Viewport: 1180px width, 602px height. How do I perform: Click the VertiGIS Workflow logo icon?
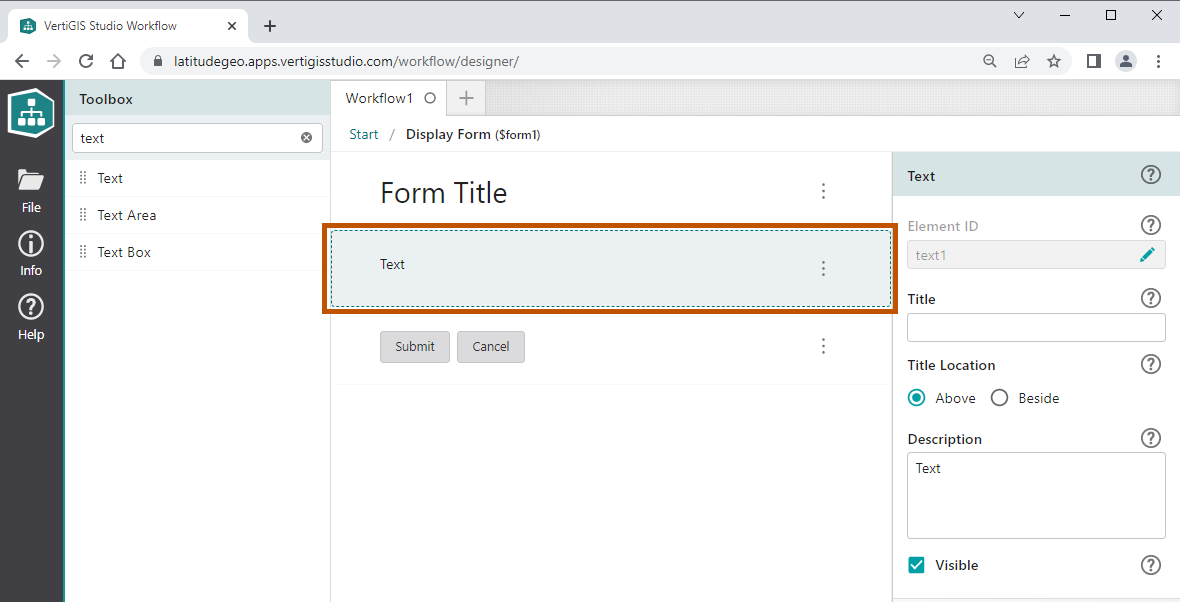(31, 113)
